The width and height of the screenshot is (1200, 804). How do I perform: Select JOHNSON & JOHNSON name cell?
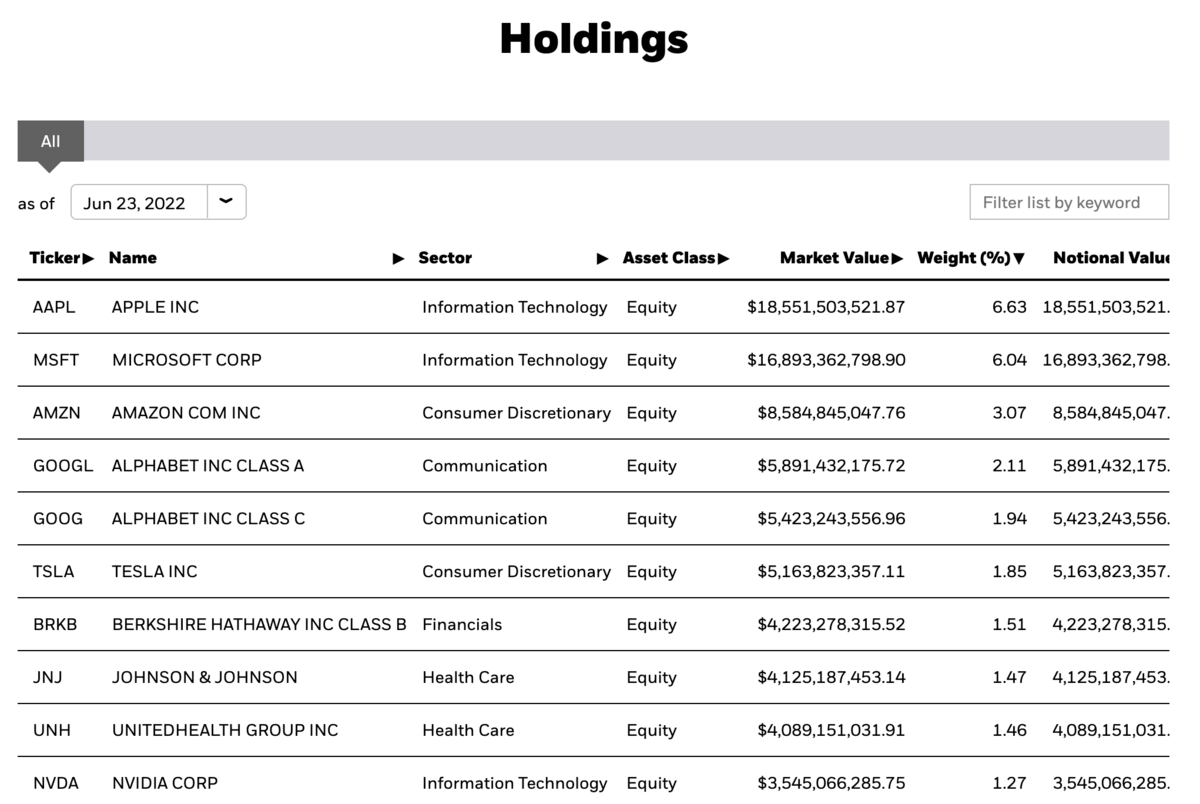205,678
